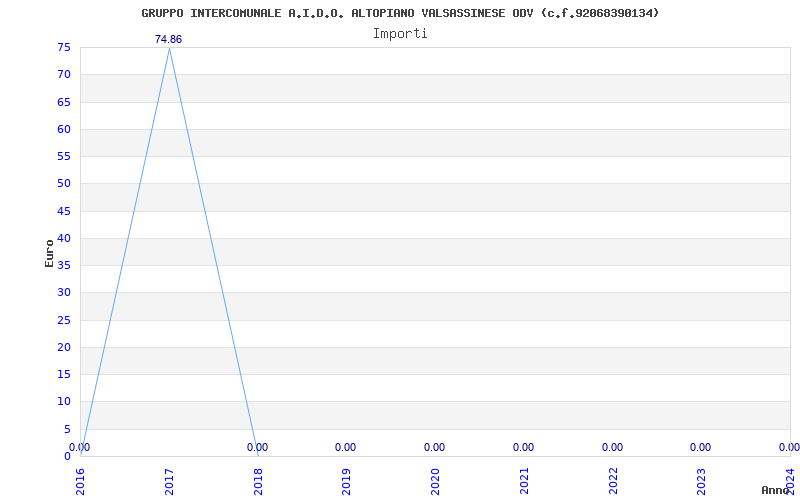This screenshot has width=800, height=500.
Task: Click the 65 tick on Euro axis
Action: point(64,102)
